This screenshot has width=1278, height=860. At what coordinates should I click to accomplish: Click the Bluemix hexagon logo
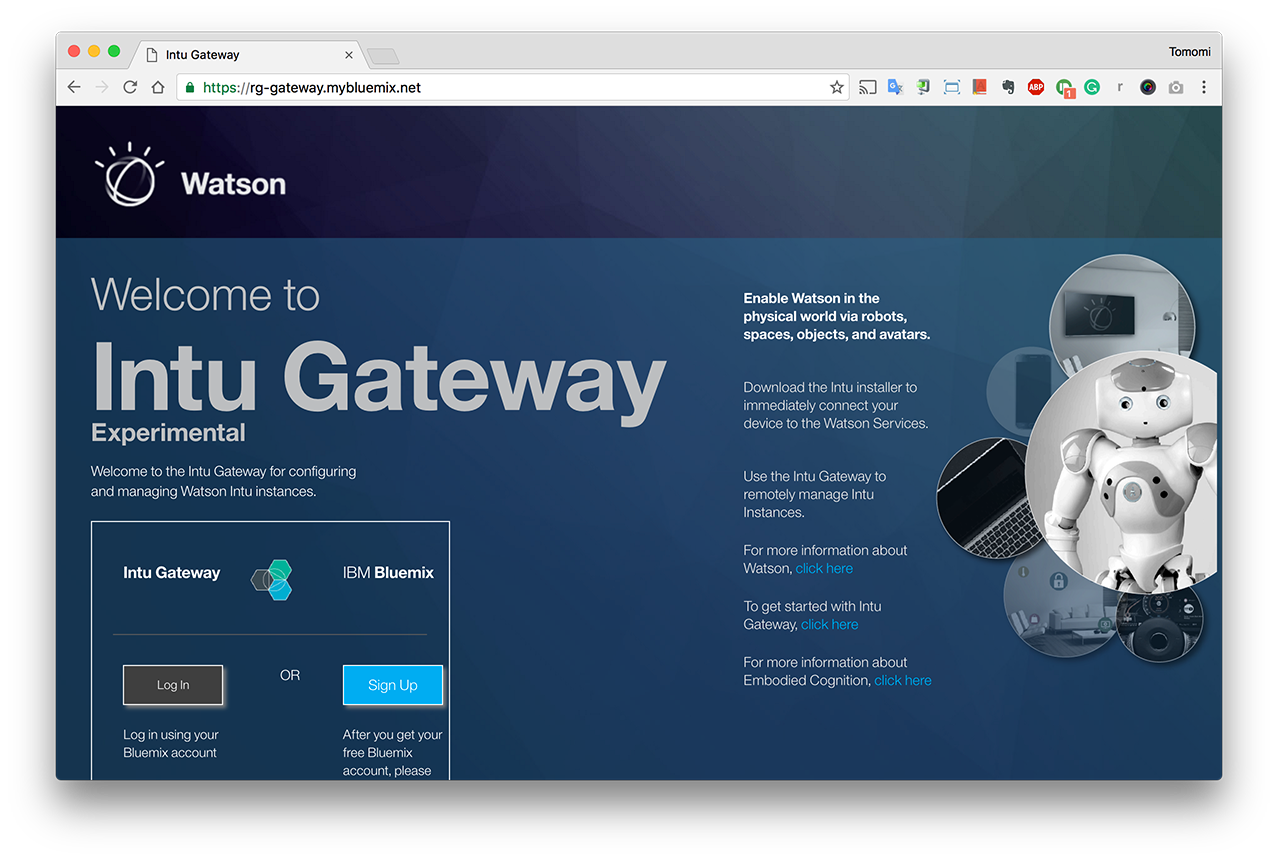coord(271,579)
